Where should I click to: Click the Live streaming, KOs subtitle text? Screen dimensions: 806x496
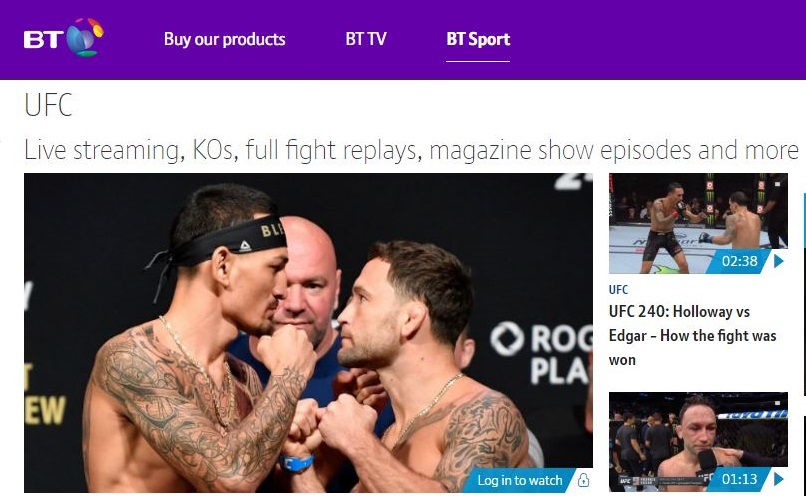(411, 151)
